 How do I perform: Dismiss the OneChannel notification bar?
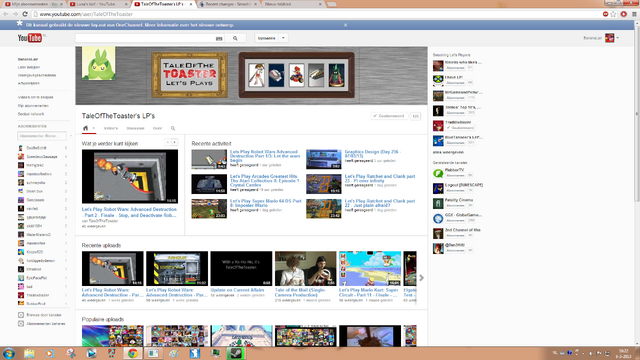pyautogui.click(x=345, y=25)
